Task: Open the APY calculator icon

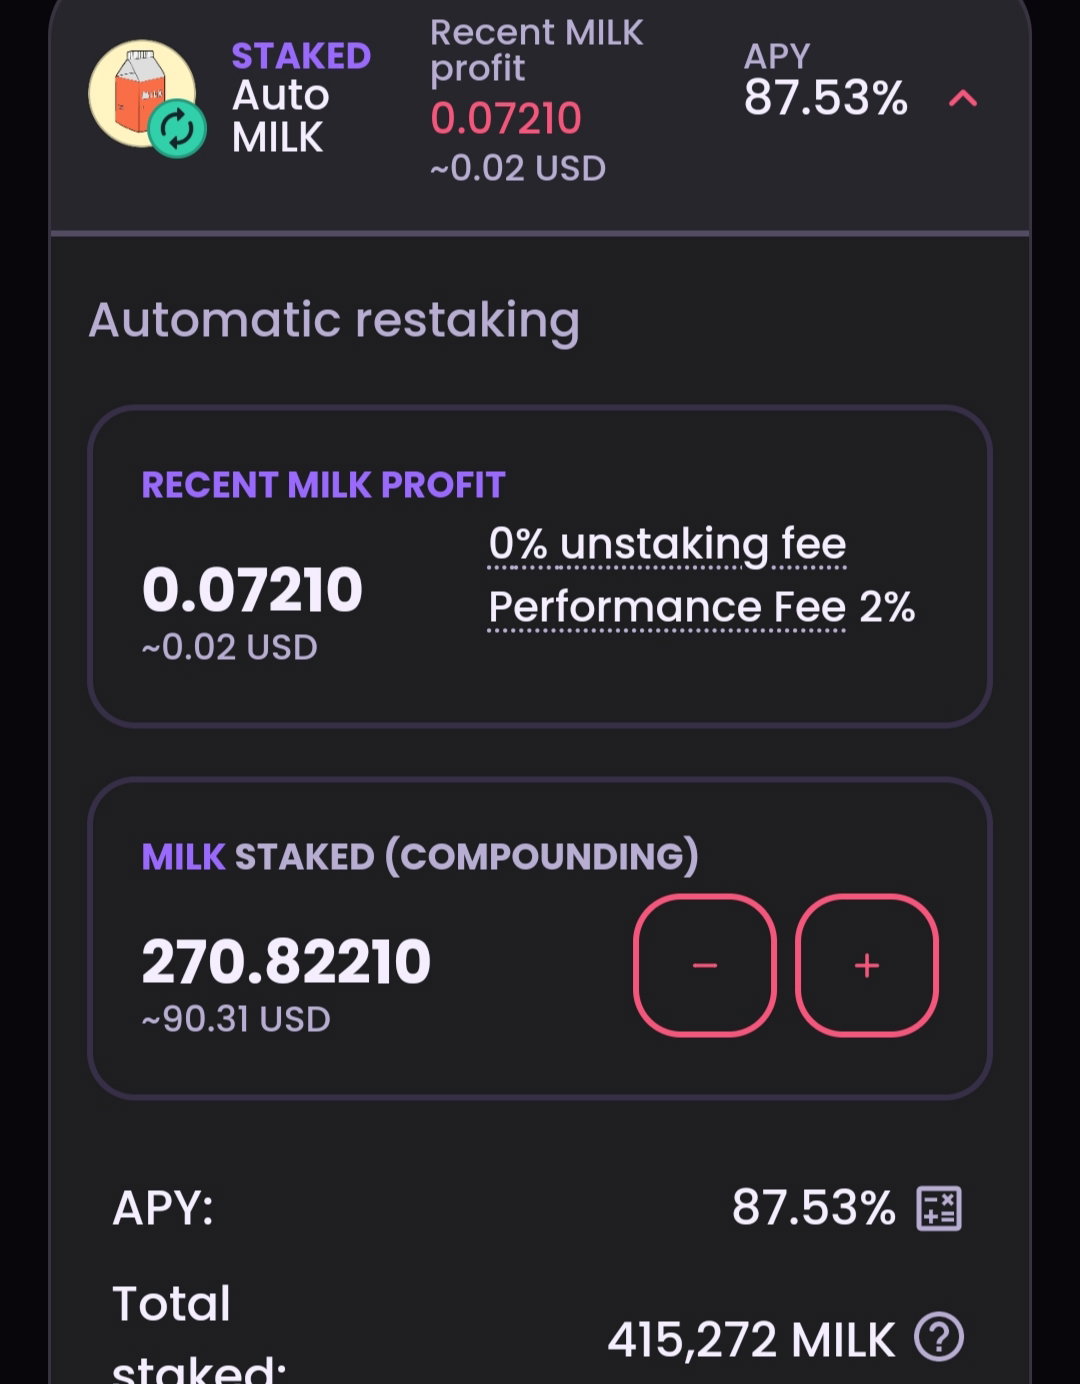Action: [x=939, y=1208]
